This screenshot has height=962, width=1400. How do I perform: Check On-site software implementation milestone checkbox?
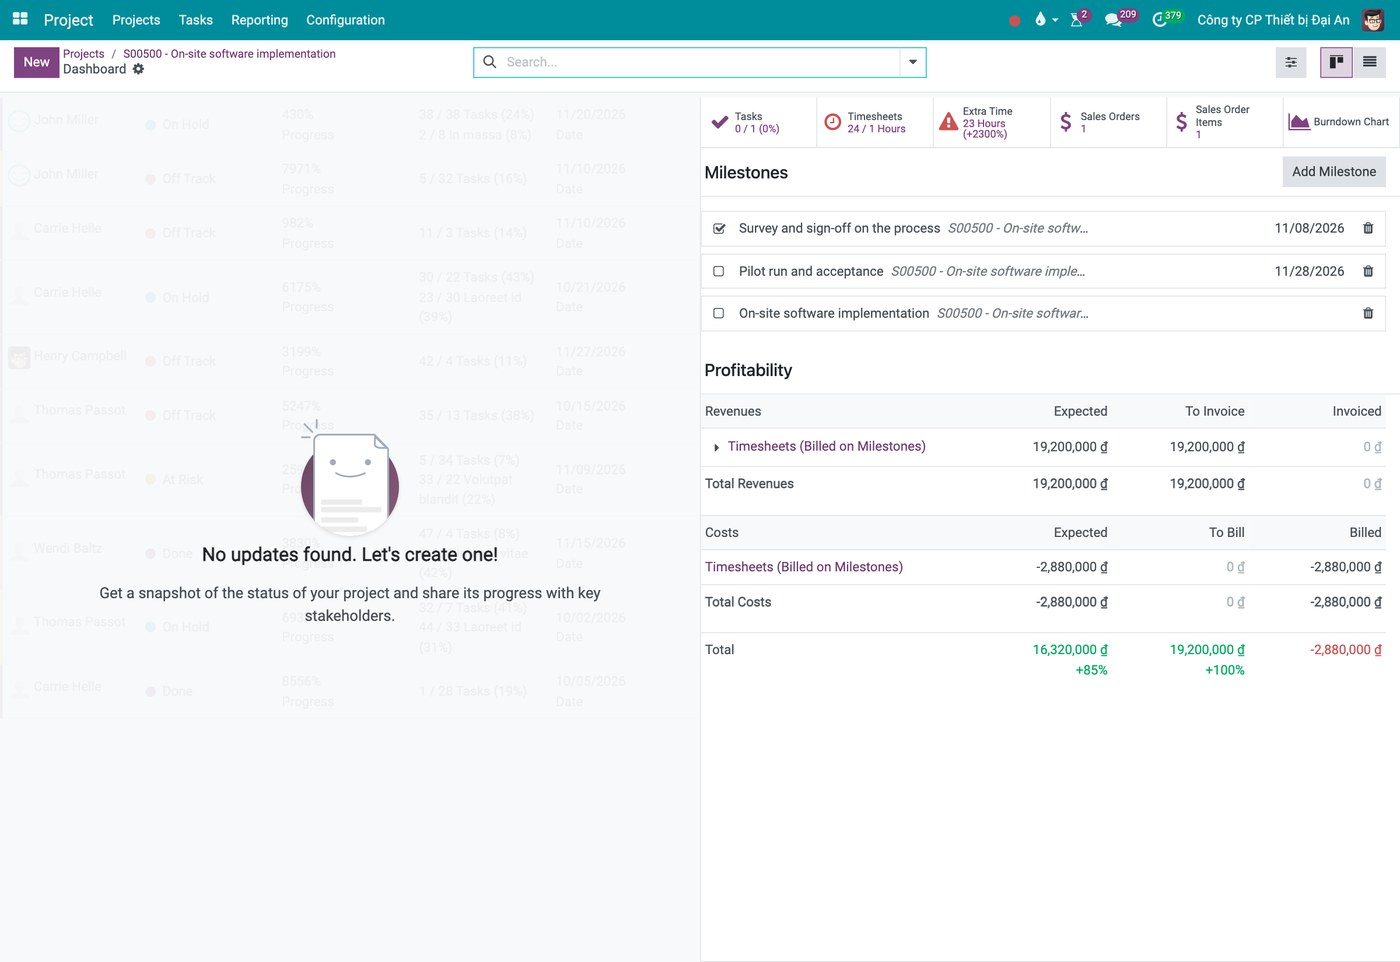pyautogui.click(x=719, y=313)
